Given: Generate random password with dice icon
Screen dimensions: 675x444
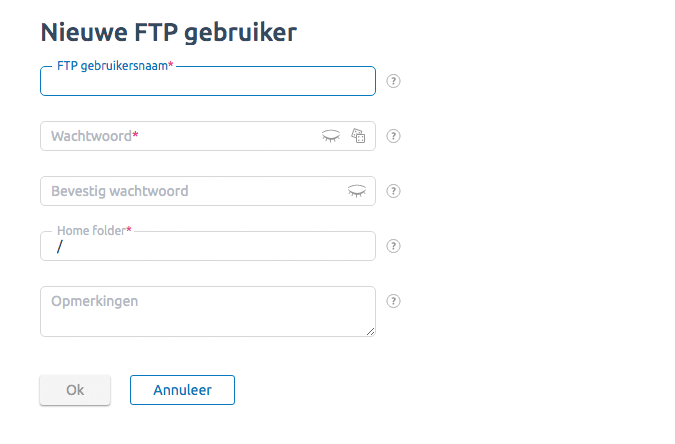Looking at the screenshot, I should [x=358, y=136].
